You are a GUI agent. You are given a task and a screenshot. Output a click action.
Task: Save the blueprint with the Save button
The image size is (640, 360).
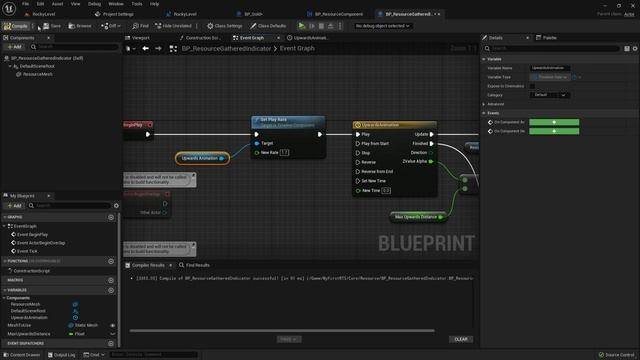(52, 26)
